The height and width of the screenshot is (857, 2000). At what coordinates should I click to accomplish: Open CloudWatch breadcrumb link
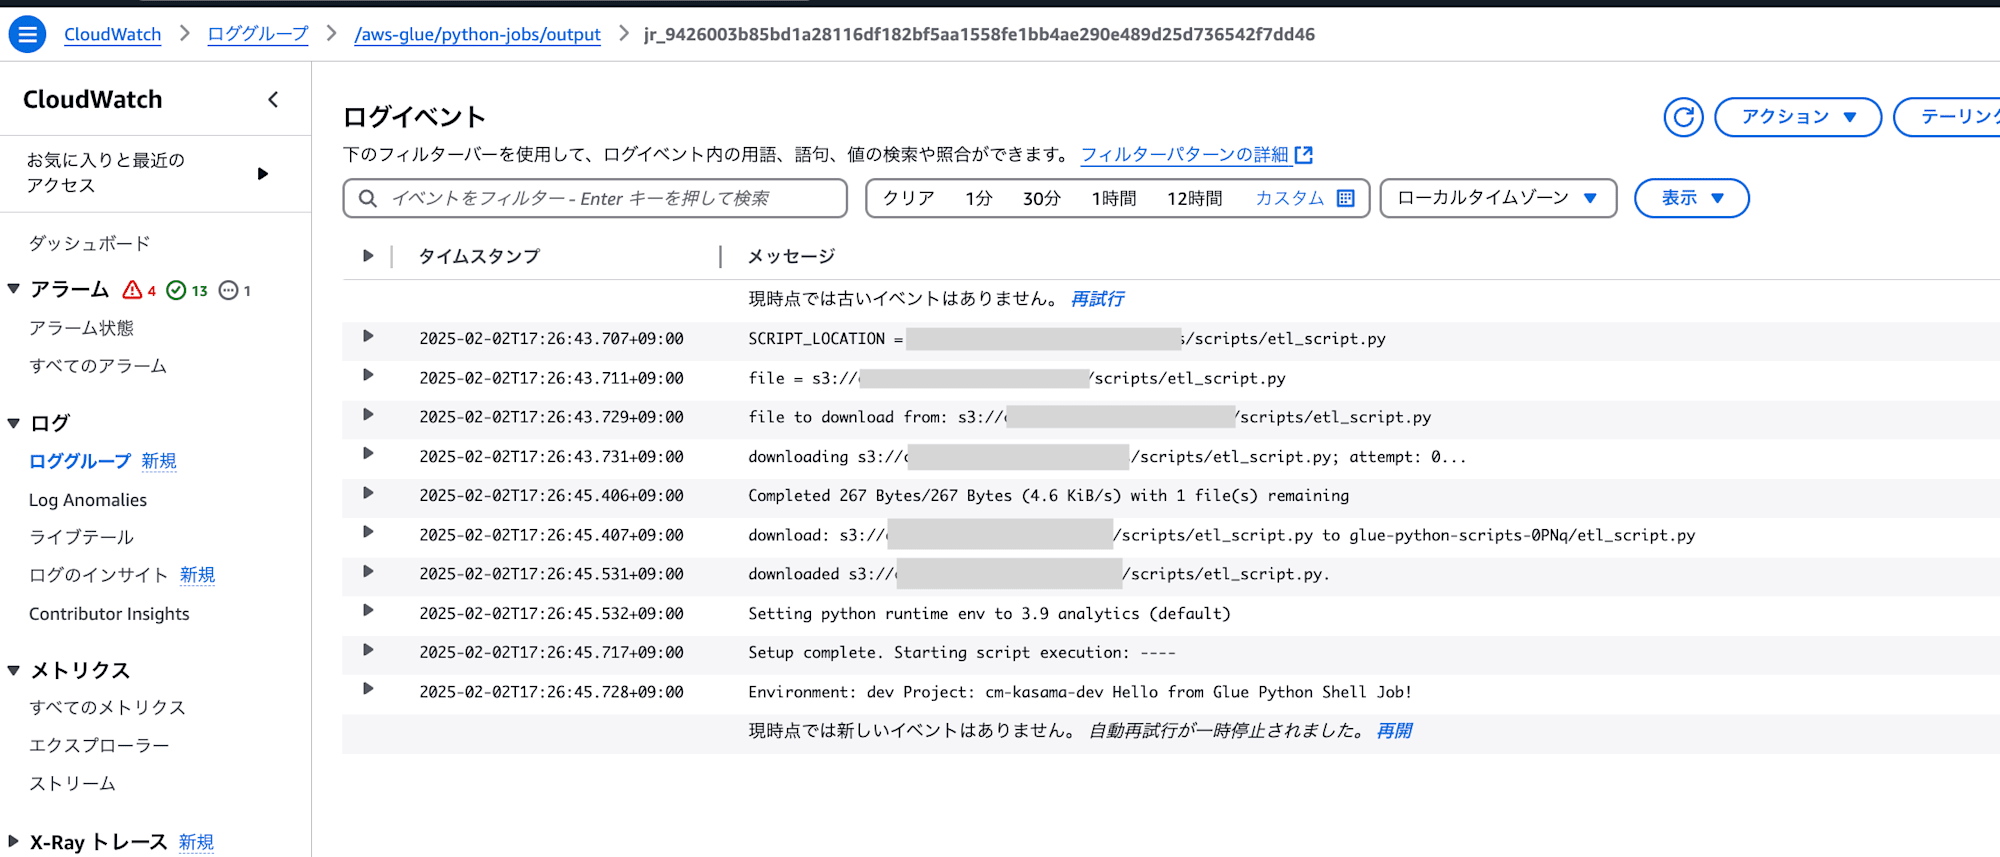click(x=112, y=34)
